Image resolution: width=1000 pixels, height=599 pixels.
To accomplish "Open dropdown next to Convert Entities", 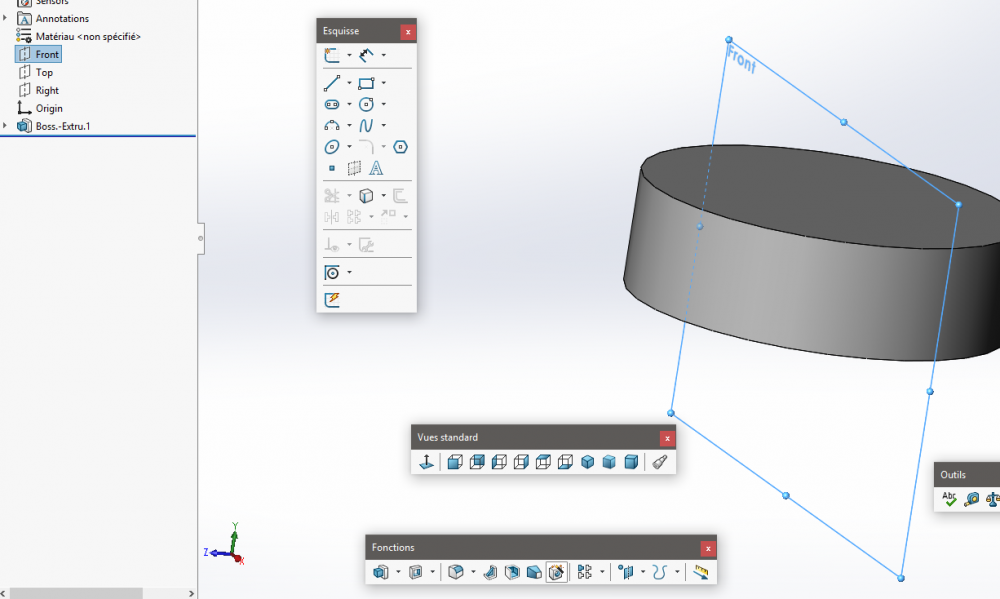I will tap(383, 195).
